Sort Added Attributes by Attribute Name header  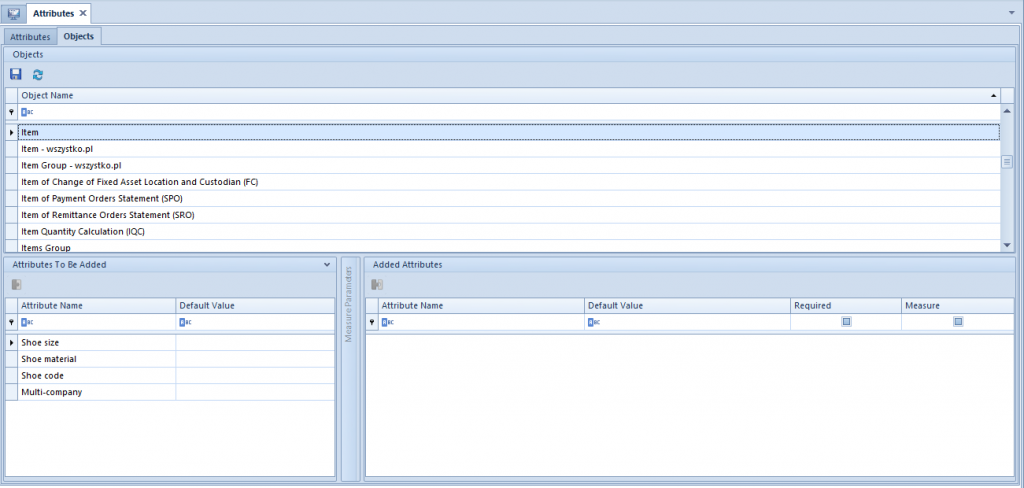tap(481, 306)
